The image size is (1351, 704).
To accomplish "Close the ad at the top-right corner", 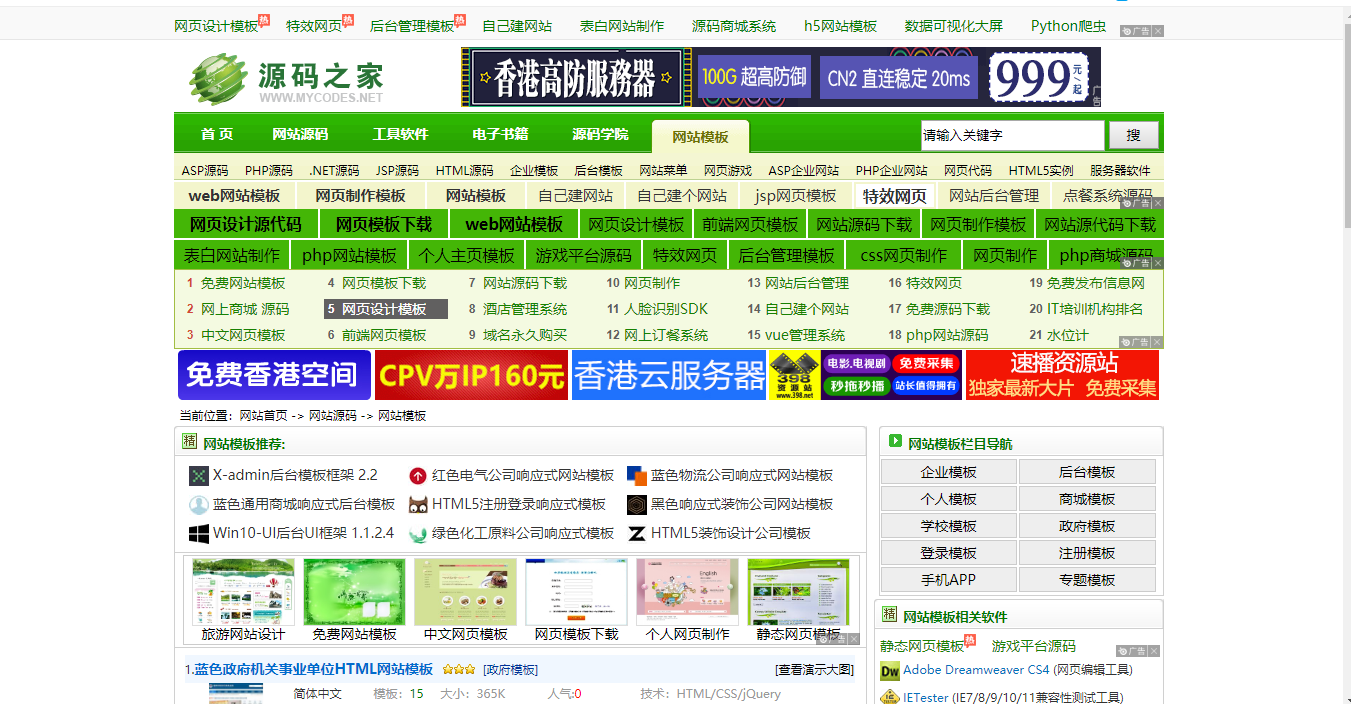I will 1158,31.
